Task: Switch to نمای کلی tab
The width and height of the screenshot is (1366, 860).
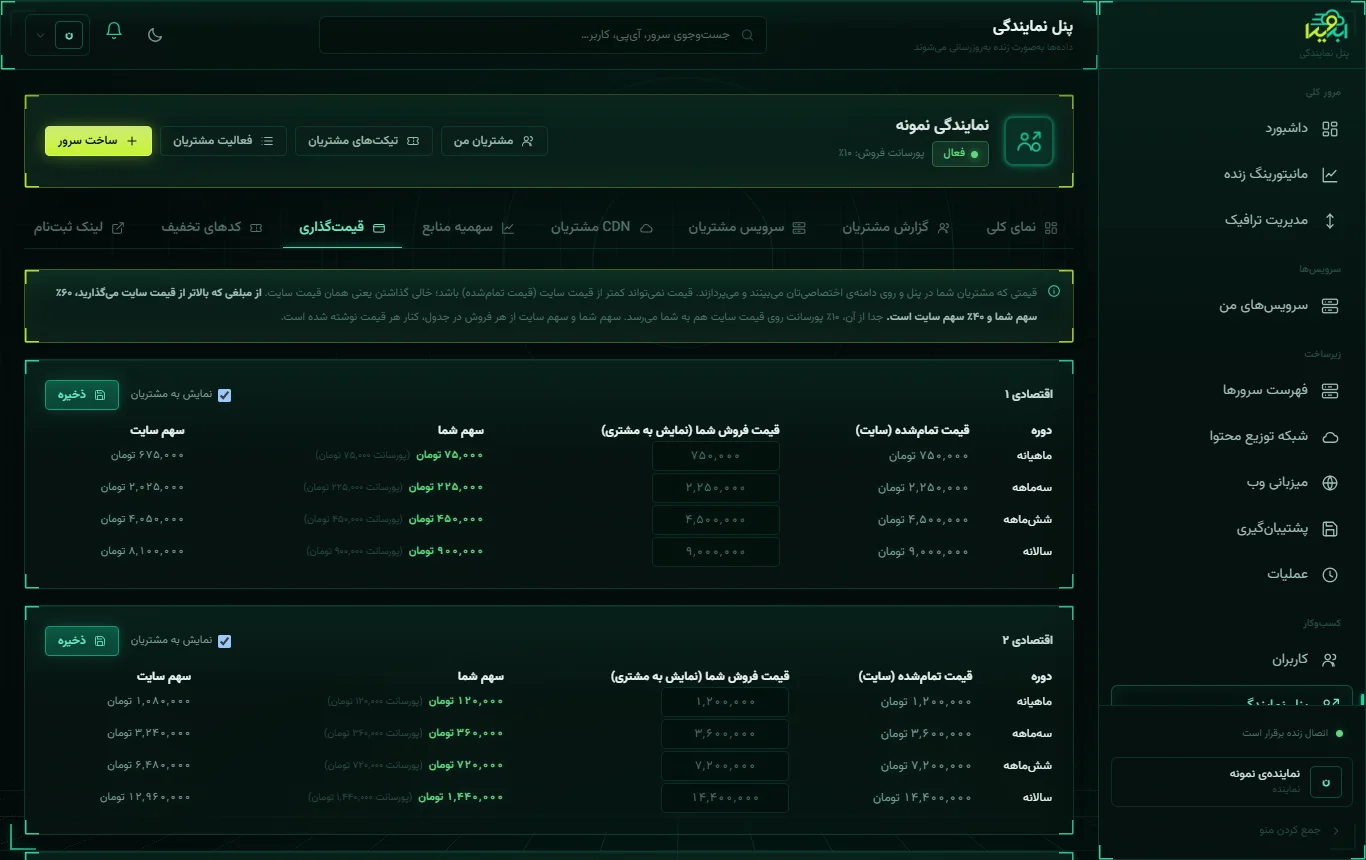Action: (1021, 228)
